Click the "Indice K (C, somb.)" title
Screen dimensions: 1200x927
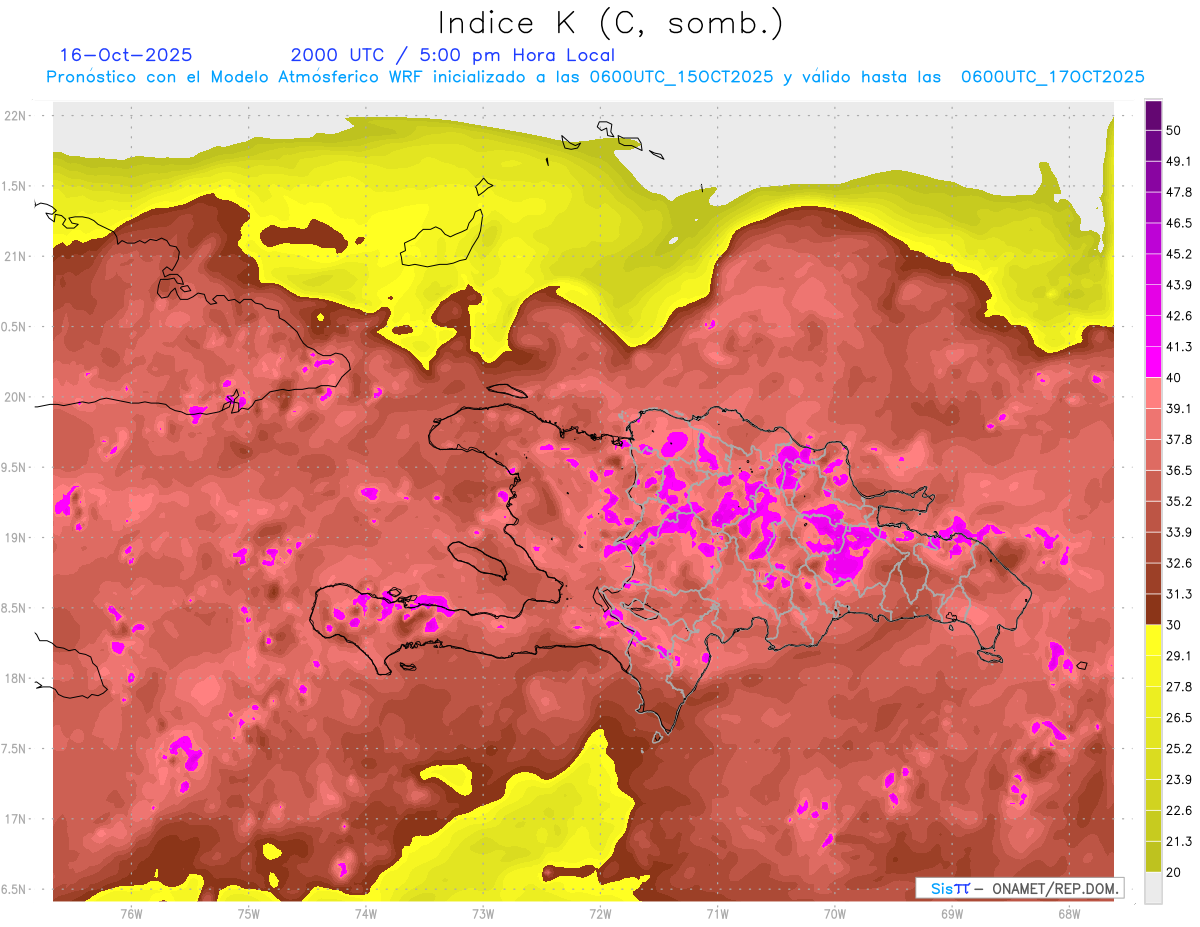pyautogui.click(x=610, y=22)
